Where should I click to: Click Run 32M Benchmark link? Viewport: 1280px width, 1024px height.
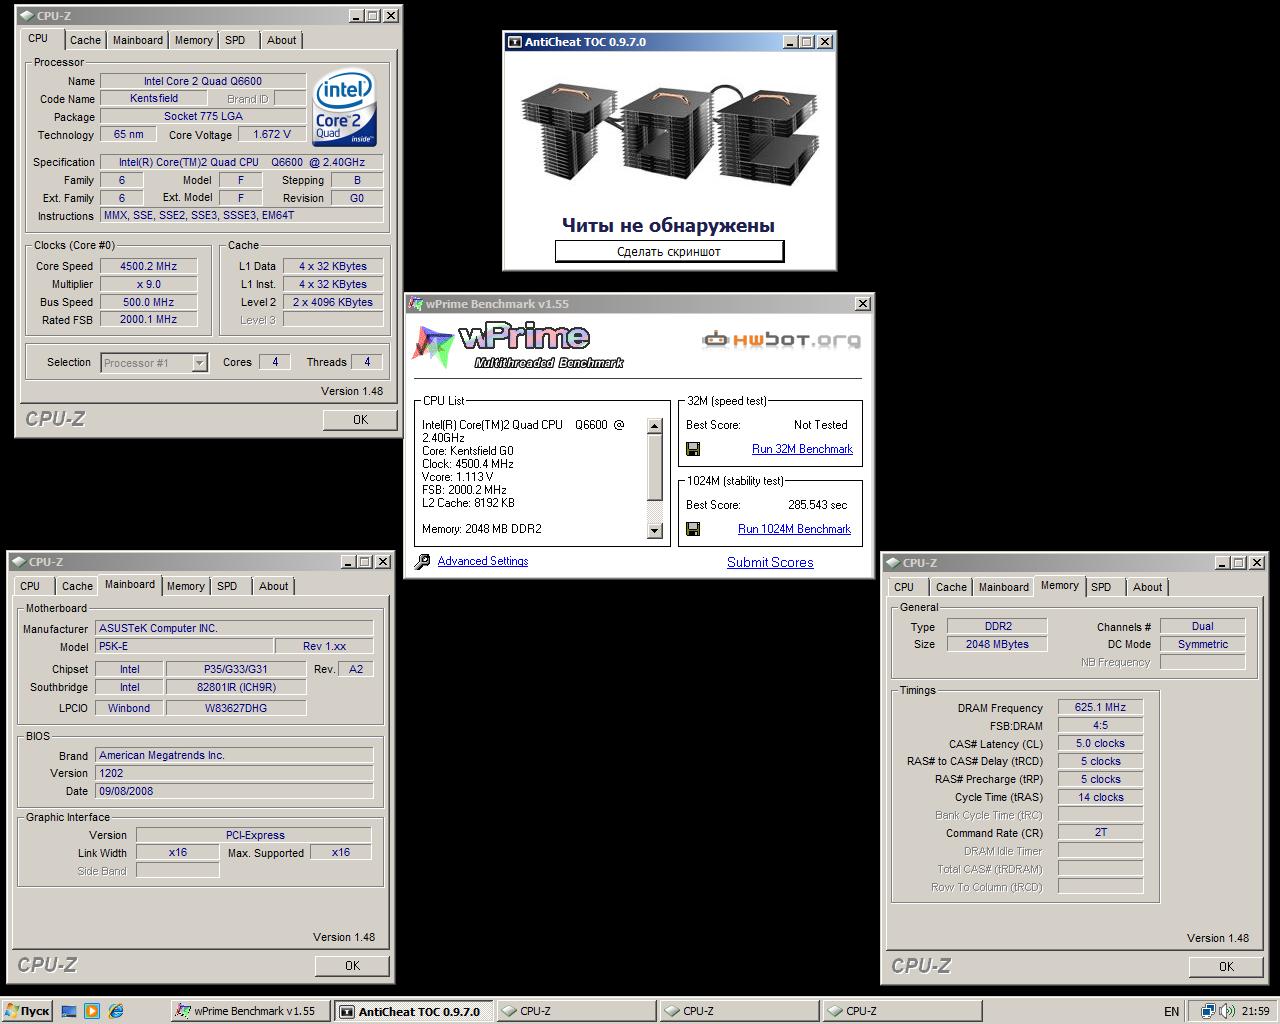click(x=802, y=450)
